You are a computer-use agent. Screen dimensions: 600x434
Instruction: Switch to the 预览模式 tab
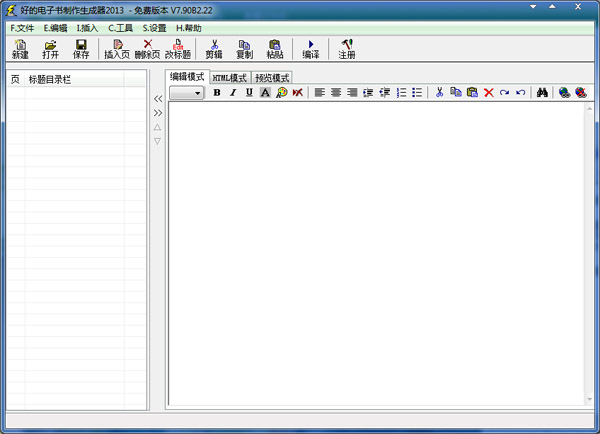point(272,77)
